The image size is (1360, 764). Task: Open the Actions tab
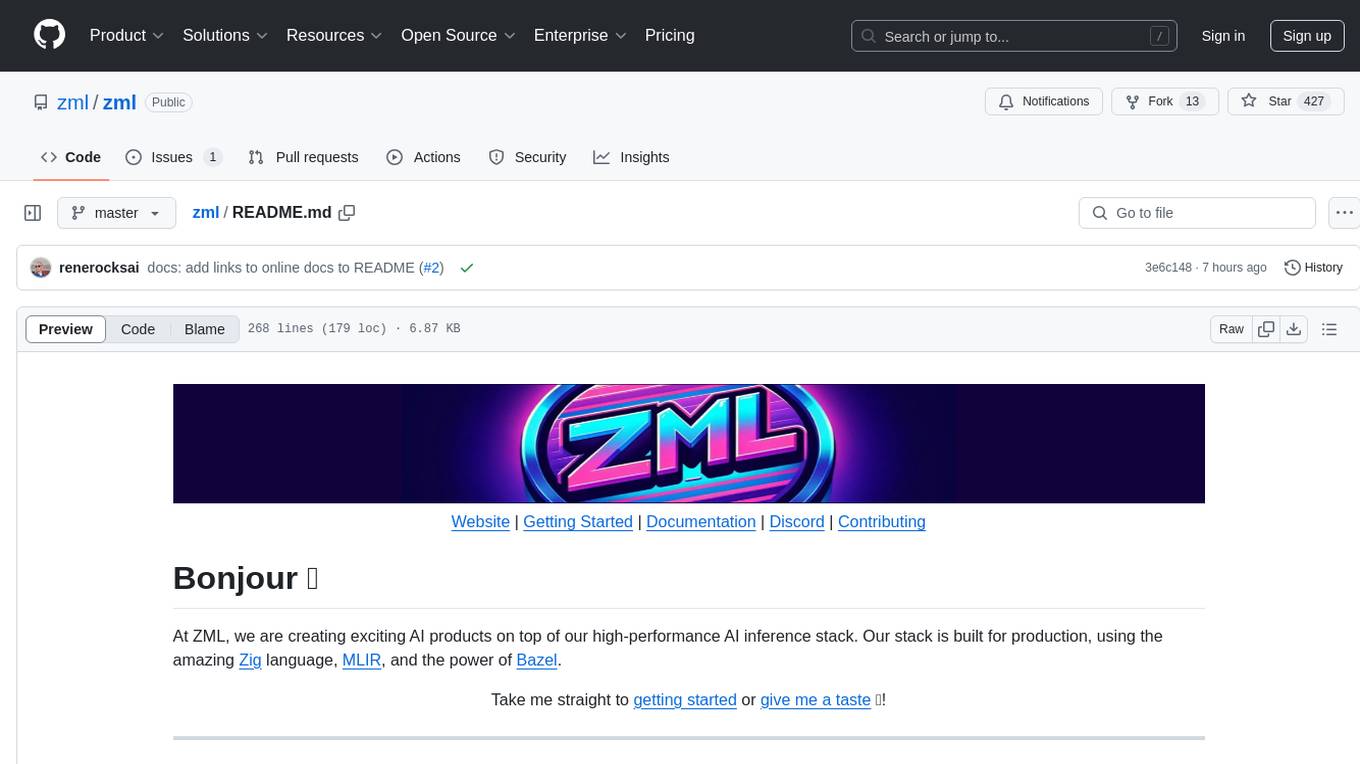[x=423, y=157]
